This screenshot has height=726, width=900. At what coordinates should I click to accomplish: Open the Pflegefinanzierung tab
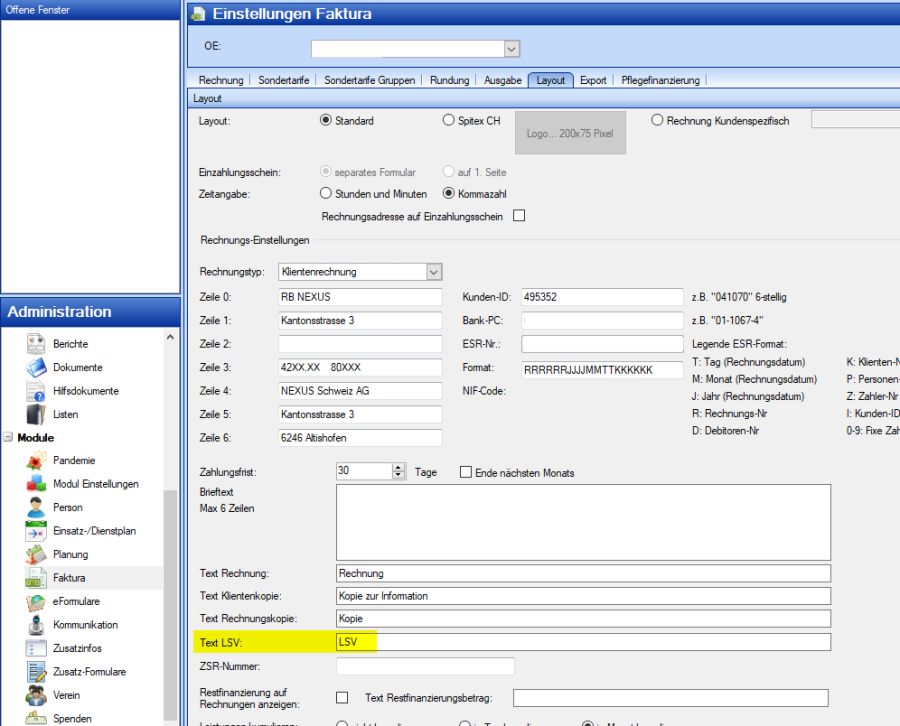tap(660, 80)
